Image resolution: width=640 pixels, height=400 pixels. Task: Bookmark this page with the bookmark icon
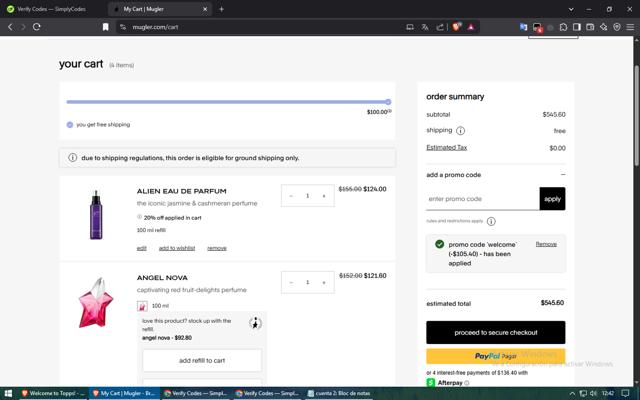click(x=105, y=27)
